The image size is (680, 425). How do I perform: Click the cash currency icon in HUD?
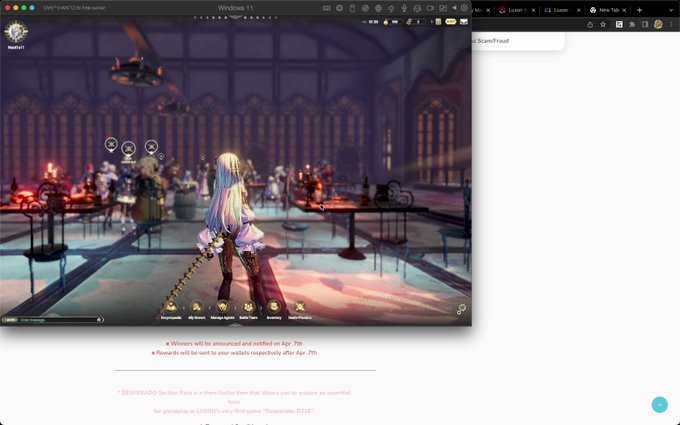coord(409,22)
